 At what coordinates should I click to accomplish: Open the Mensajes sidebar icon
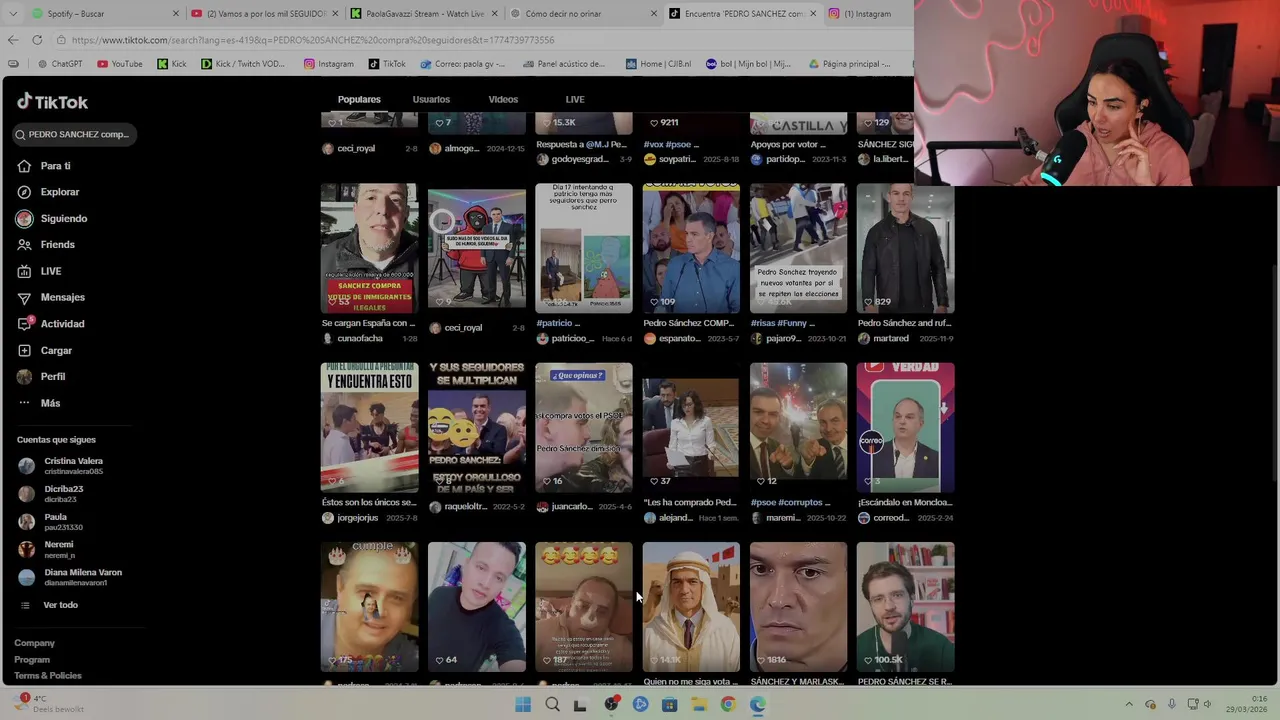[24, 297]
